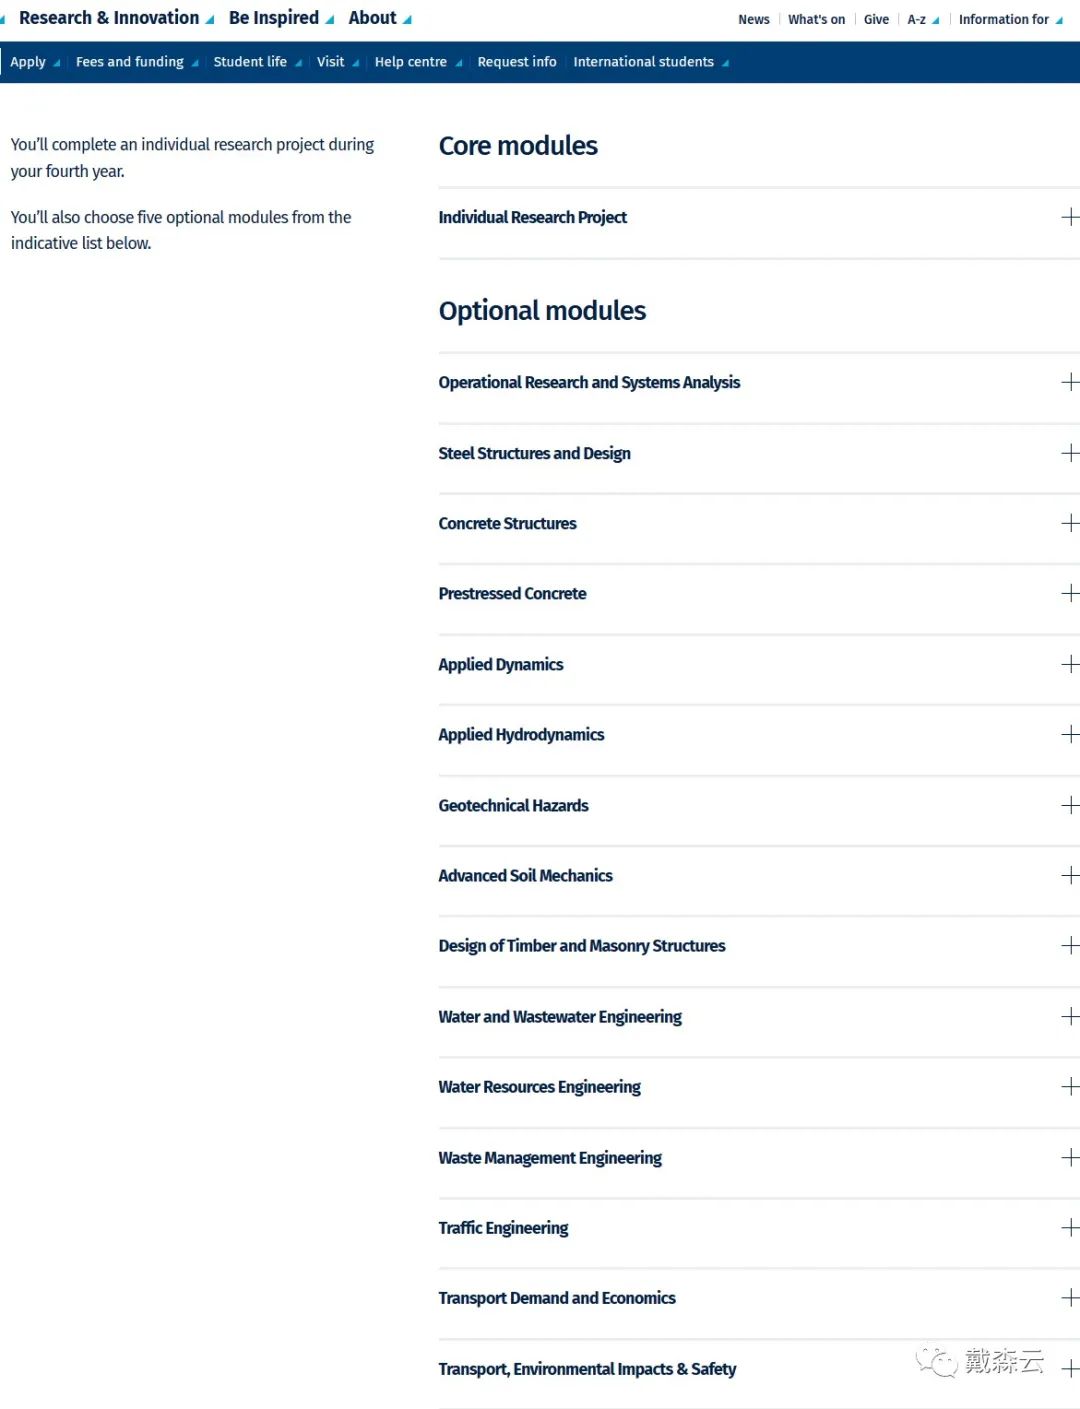This screenshot has width=1080, height=1409.
Task: Expand Operational Research and Systems Analysis module
Action: (x=759, y=382)
